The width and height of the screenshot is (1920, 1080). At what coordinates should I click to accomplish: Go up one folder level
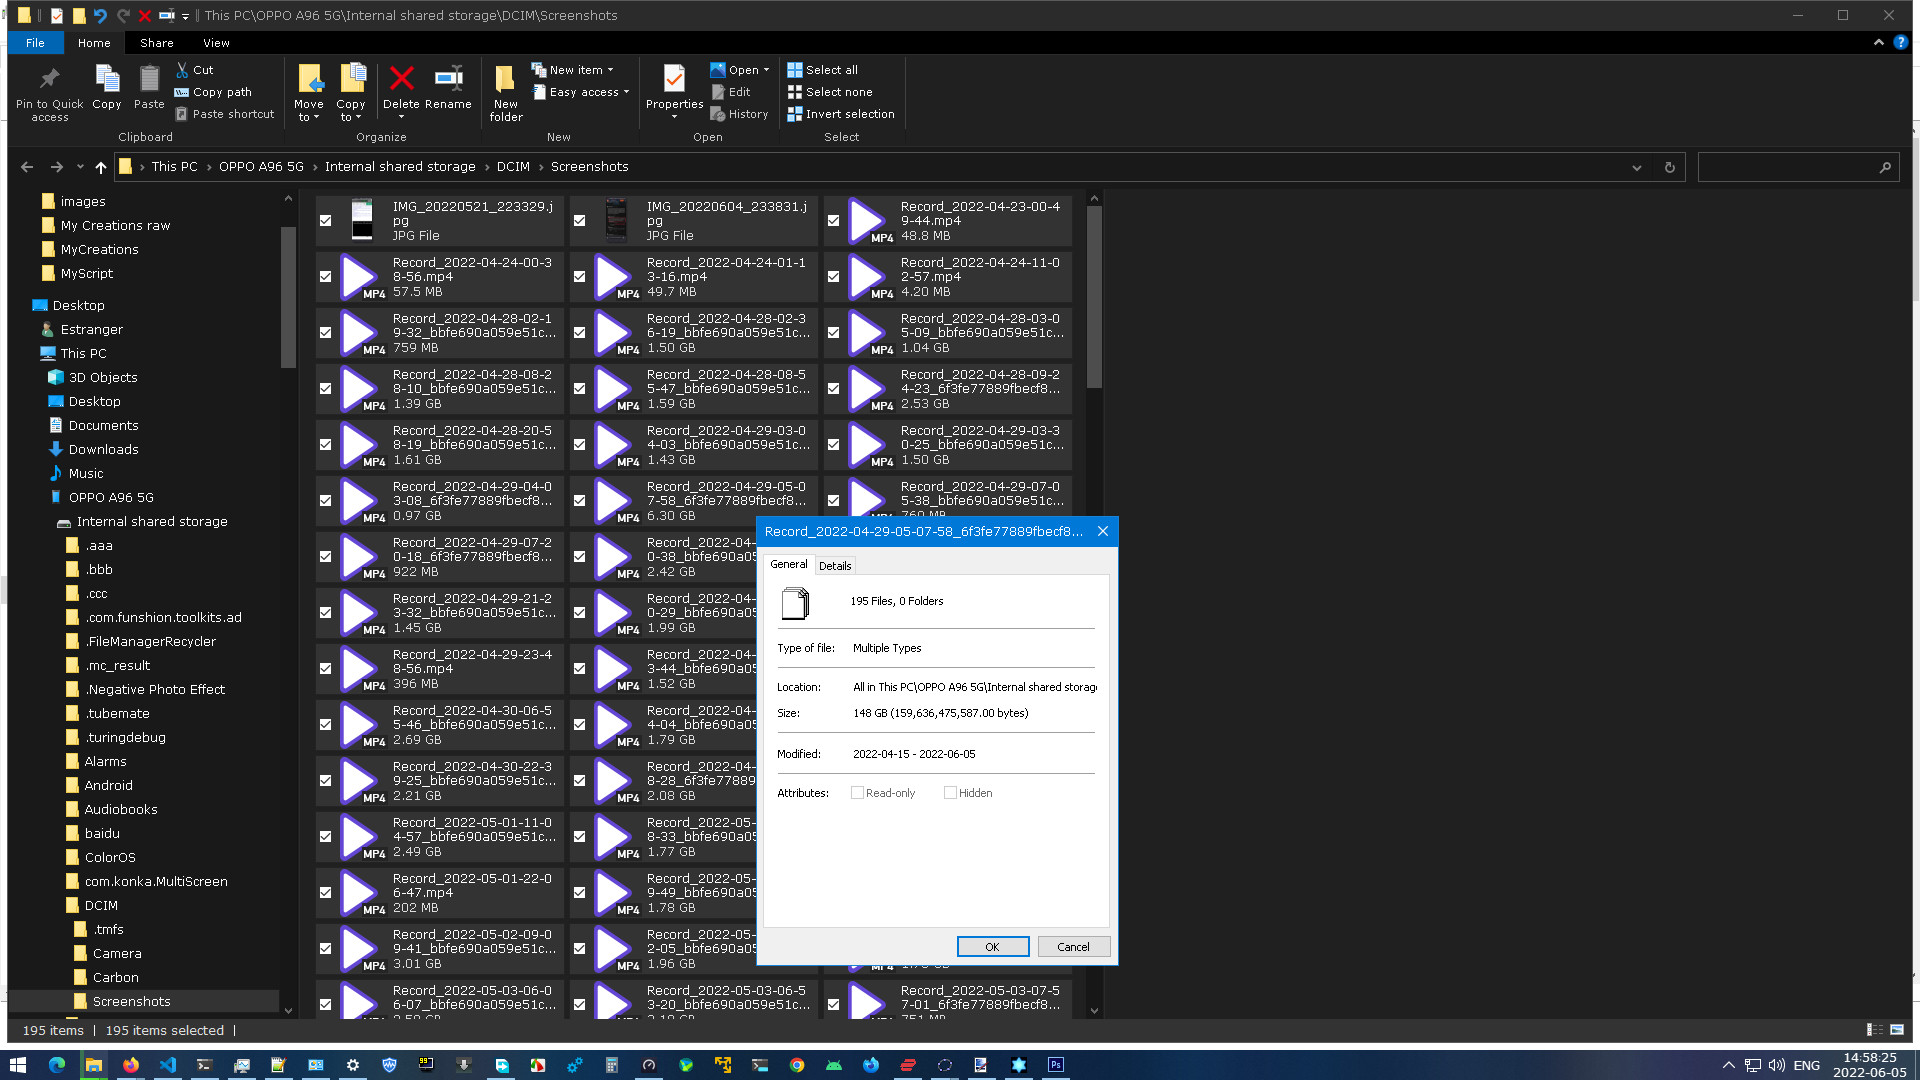(x=101, y=167)
